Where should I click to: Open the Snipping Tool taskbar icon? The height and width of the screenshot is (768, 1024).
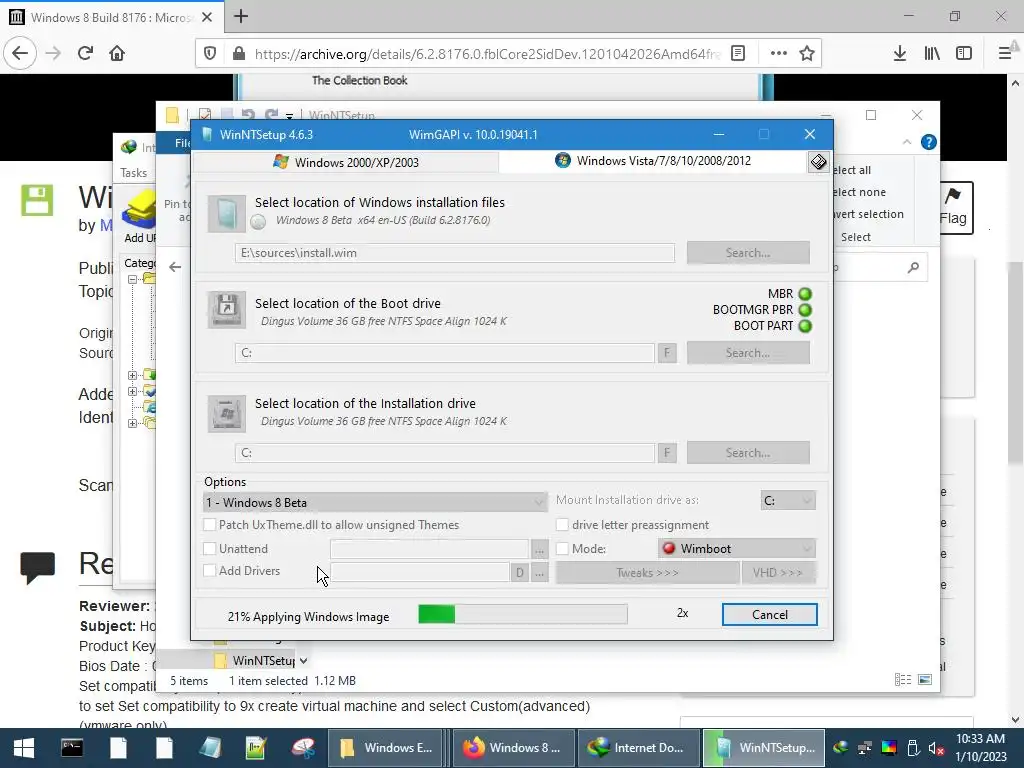pyautogui.click(x=304, y=748)
